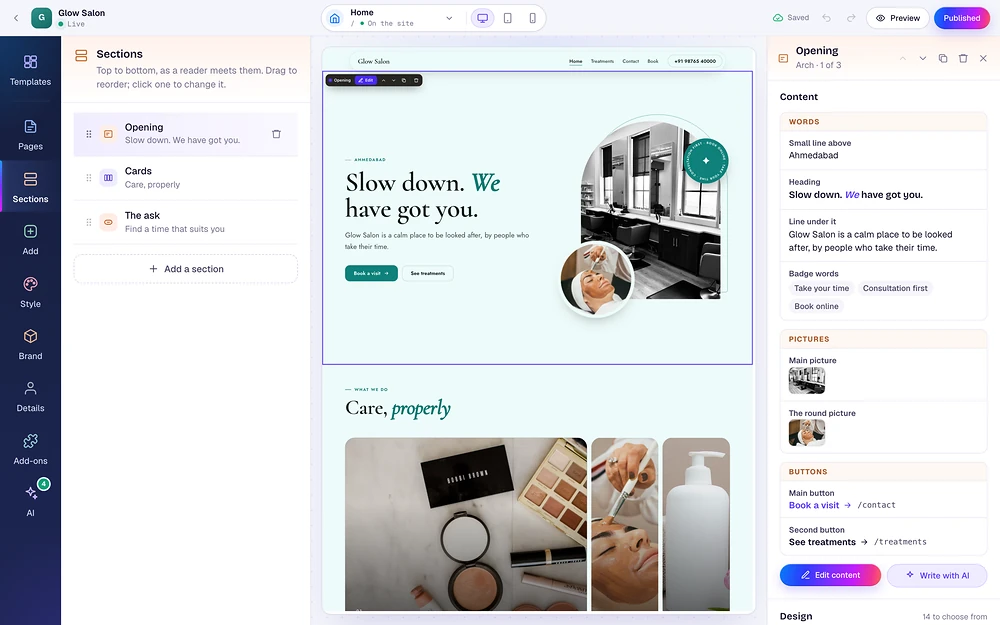Switch to the Sections tab in the sidebar
The width and height of the screenshot is (1000, 625).
click(30, 188)
